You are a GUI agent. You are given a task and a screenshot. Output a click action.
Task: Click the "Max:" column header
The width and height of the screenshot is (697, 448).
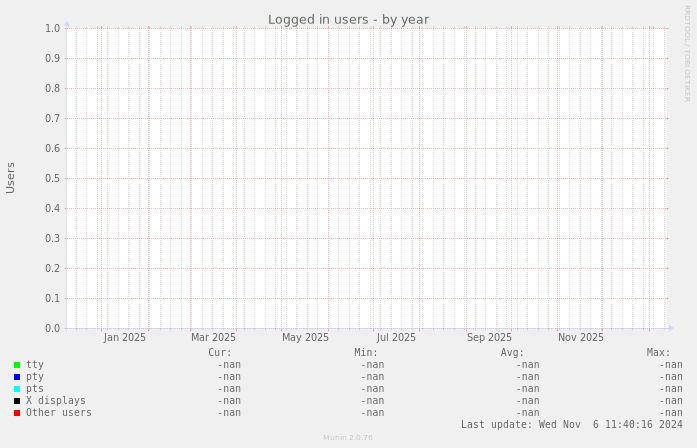click(x=658, y=353)
